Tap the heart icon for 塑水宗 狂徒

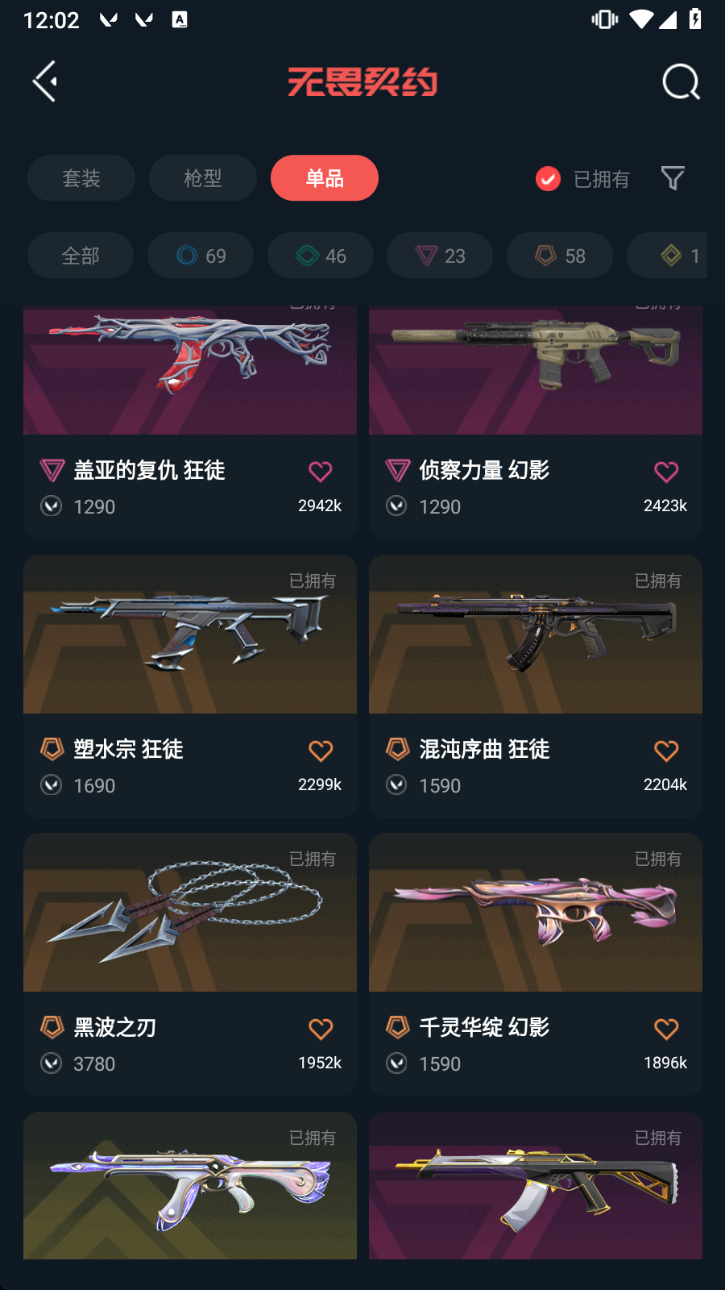click(320, 750)
